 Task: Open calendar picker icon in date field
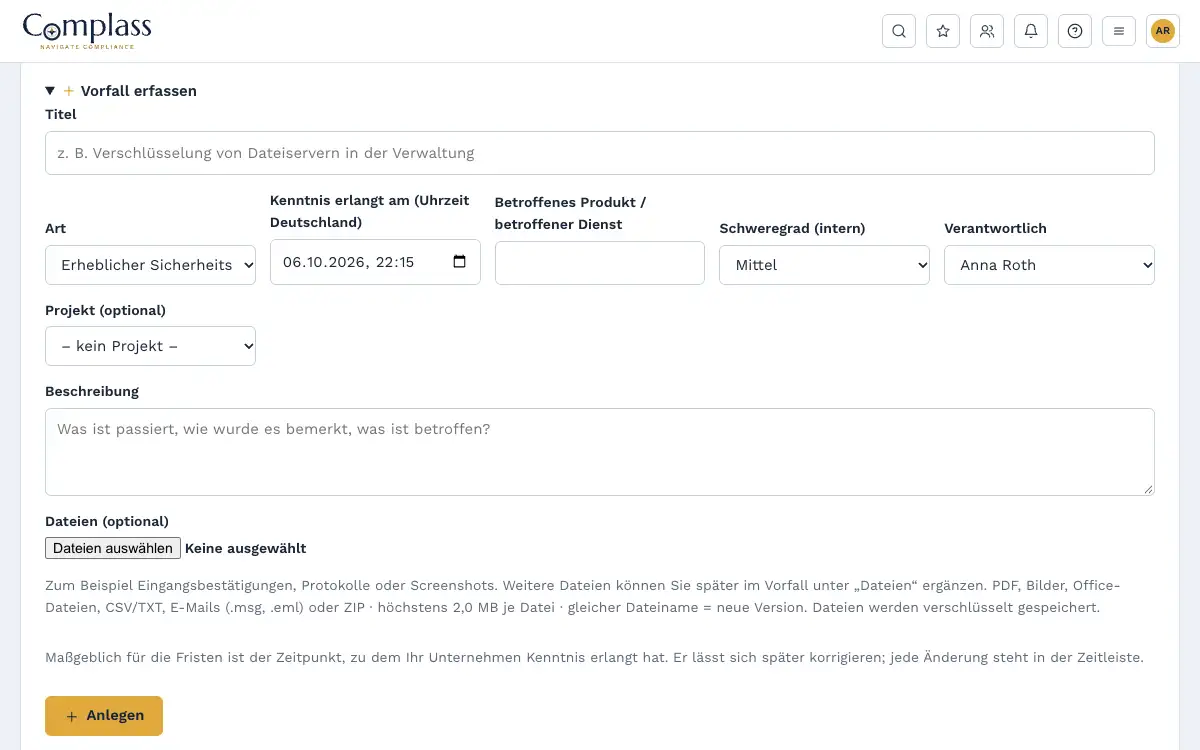460,262
